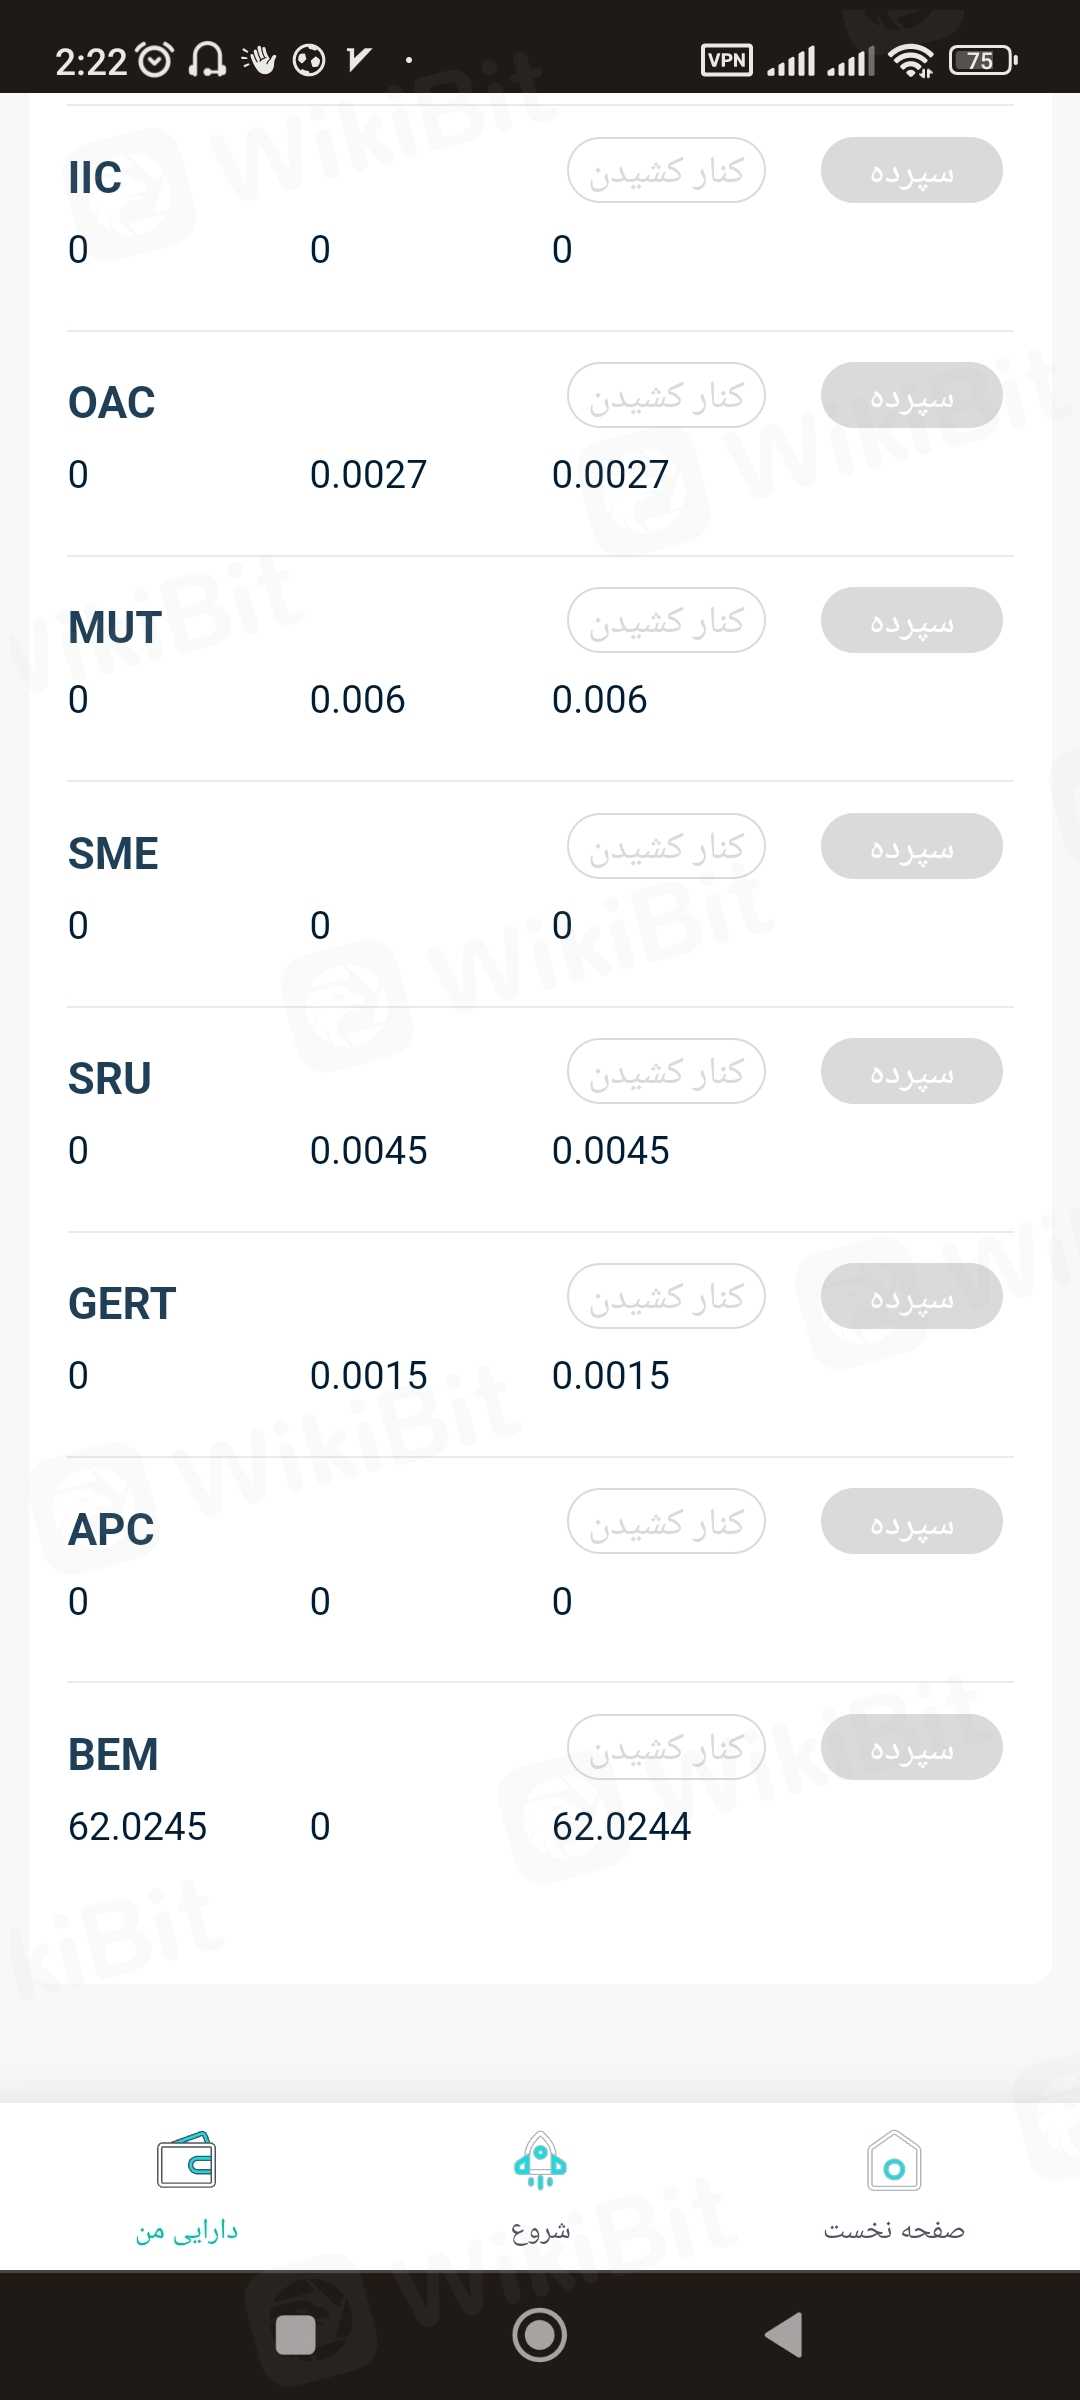Tap the battery indicator in status bar
The image size is (1080, 2400).
click(984, 60)
